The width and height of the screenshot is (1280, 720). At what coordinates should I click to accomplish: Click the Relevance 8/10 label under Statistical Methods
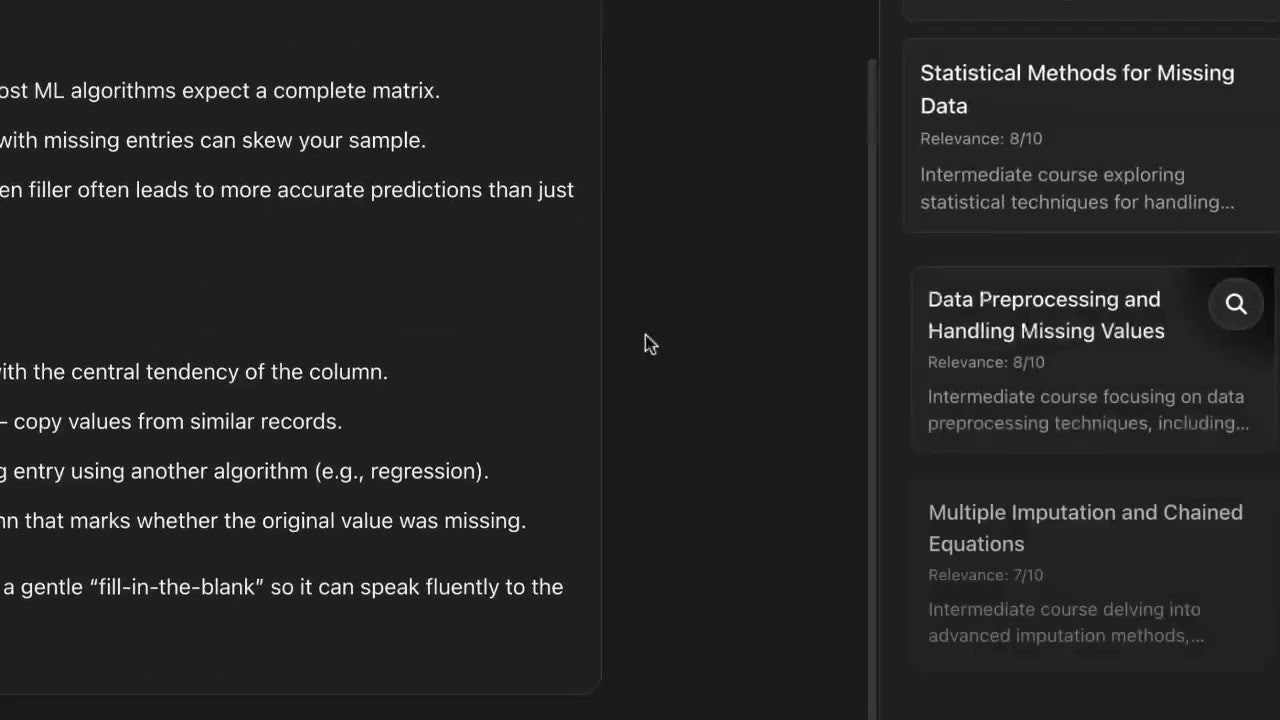[980, 139]
